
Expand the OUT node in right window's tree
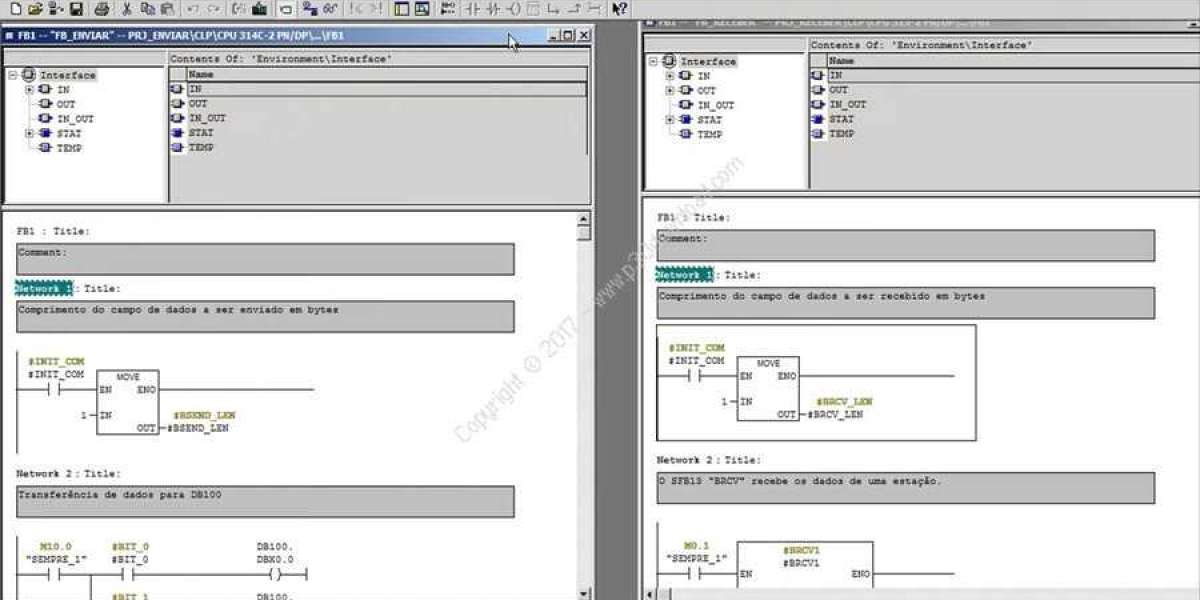[671, 91]
